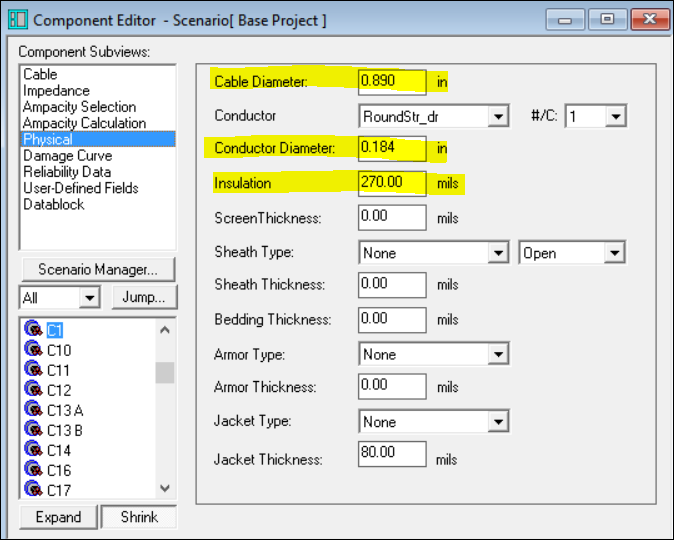Switch to Ampacity Calculation subview
The height and width of the screenshot is (540, 674).
[84, 123]
